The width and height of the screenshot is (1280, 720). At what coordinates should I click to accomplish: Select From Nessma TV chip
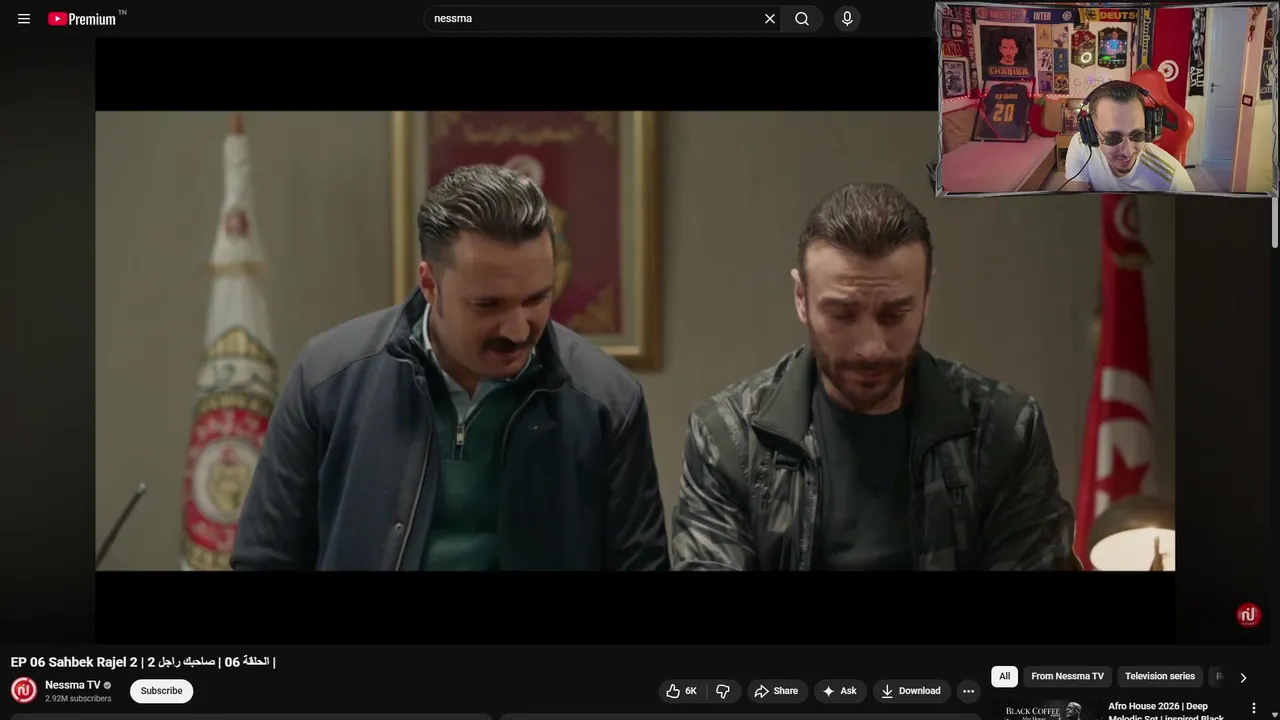[1067, 677]
